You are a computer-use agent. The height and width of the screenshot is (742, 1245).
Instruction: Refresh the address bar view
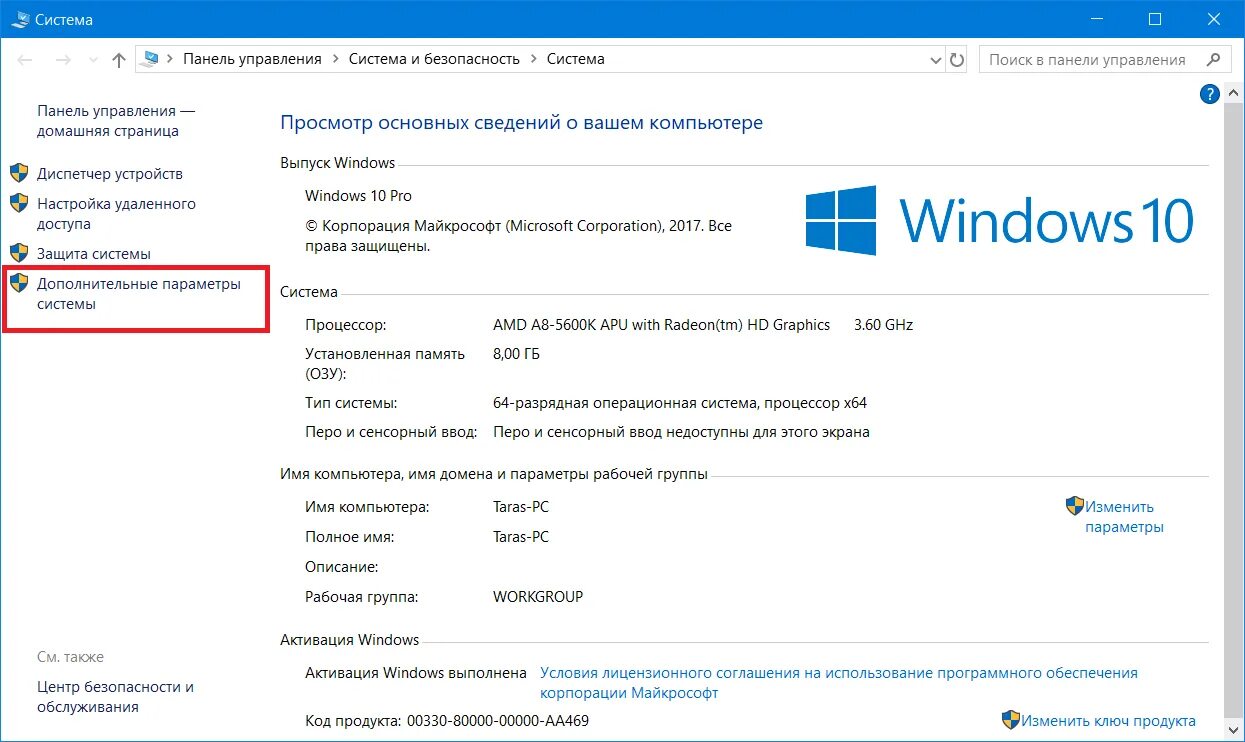click(x=957, y=60)
